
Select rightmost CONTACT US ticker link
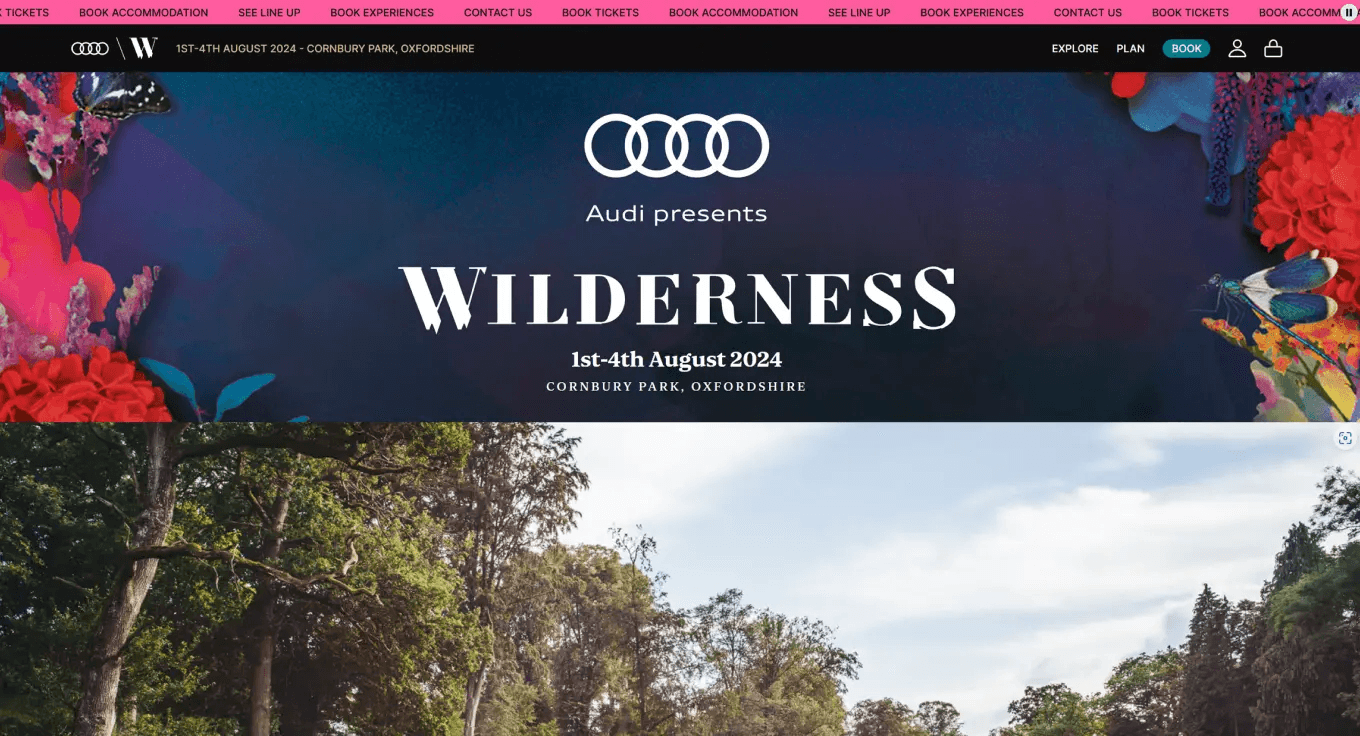(1088, 13)
